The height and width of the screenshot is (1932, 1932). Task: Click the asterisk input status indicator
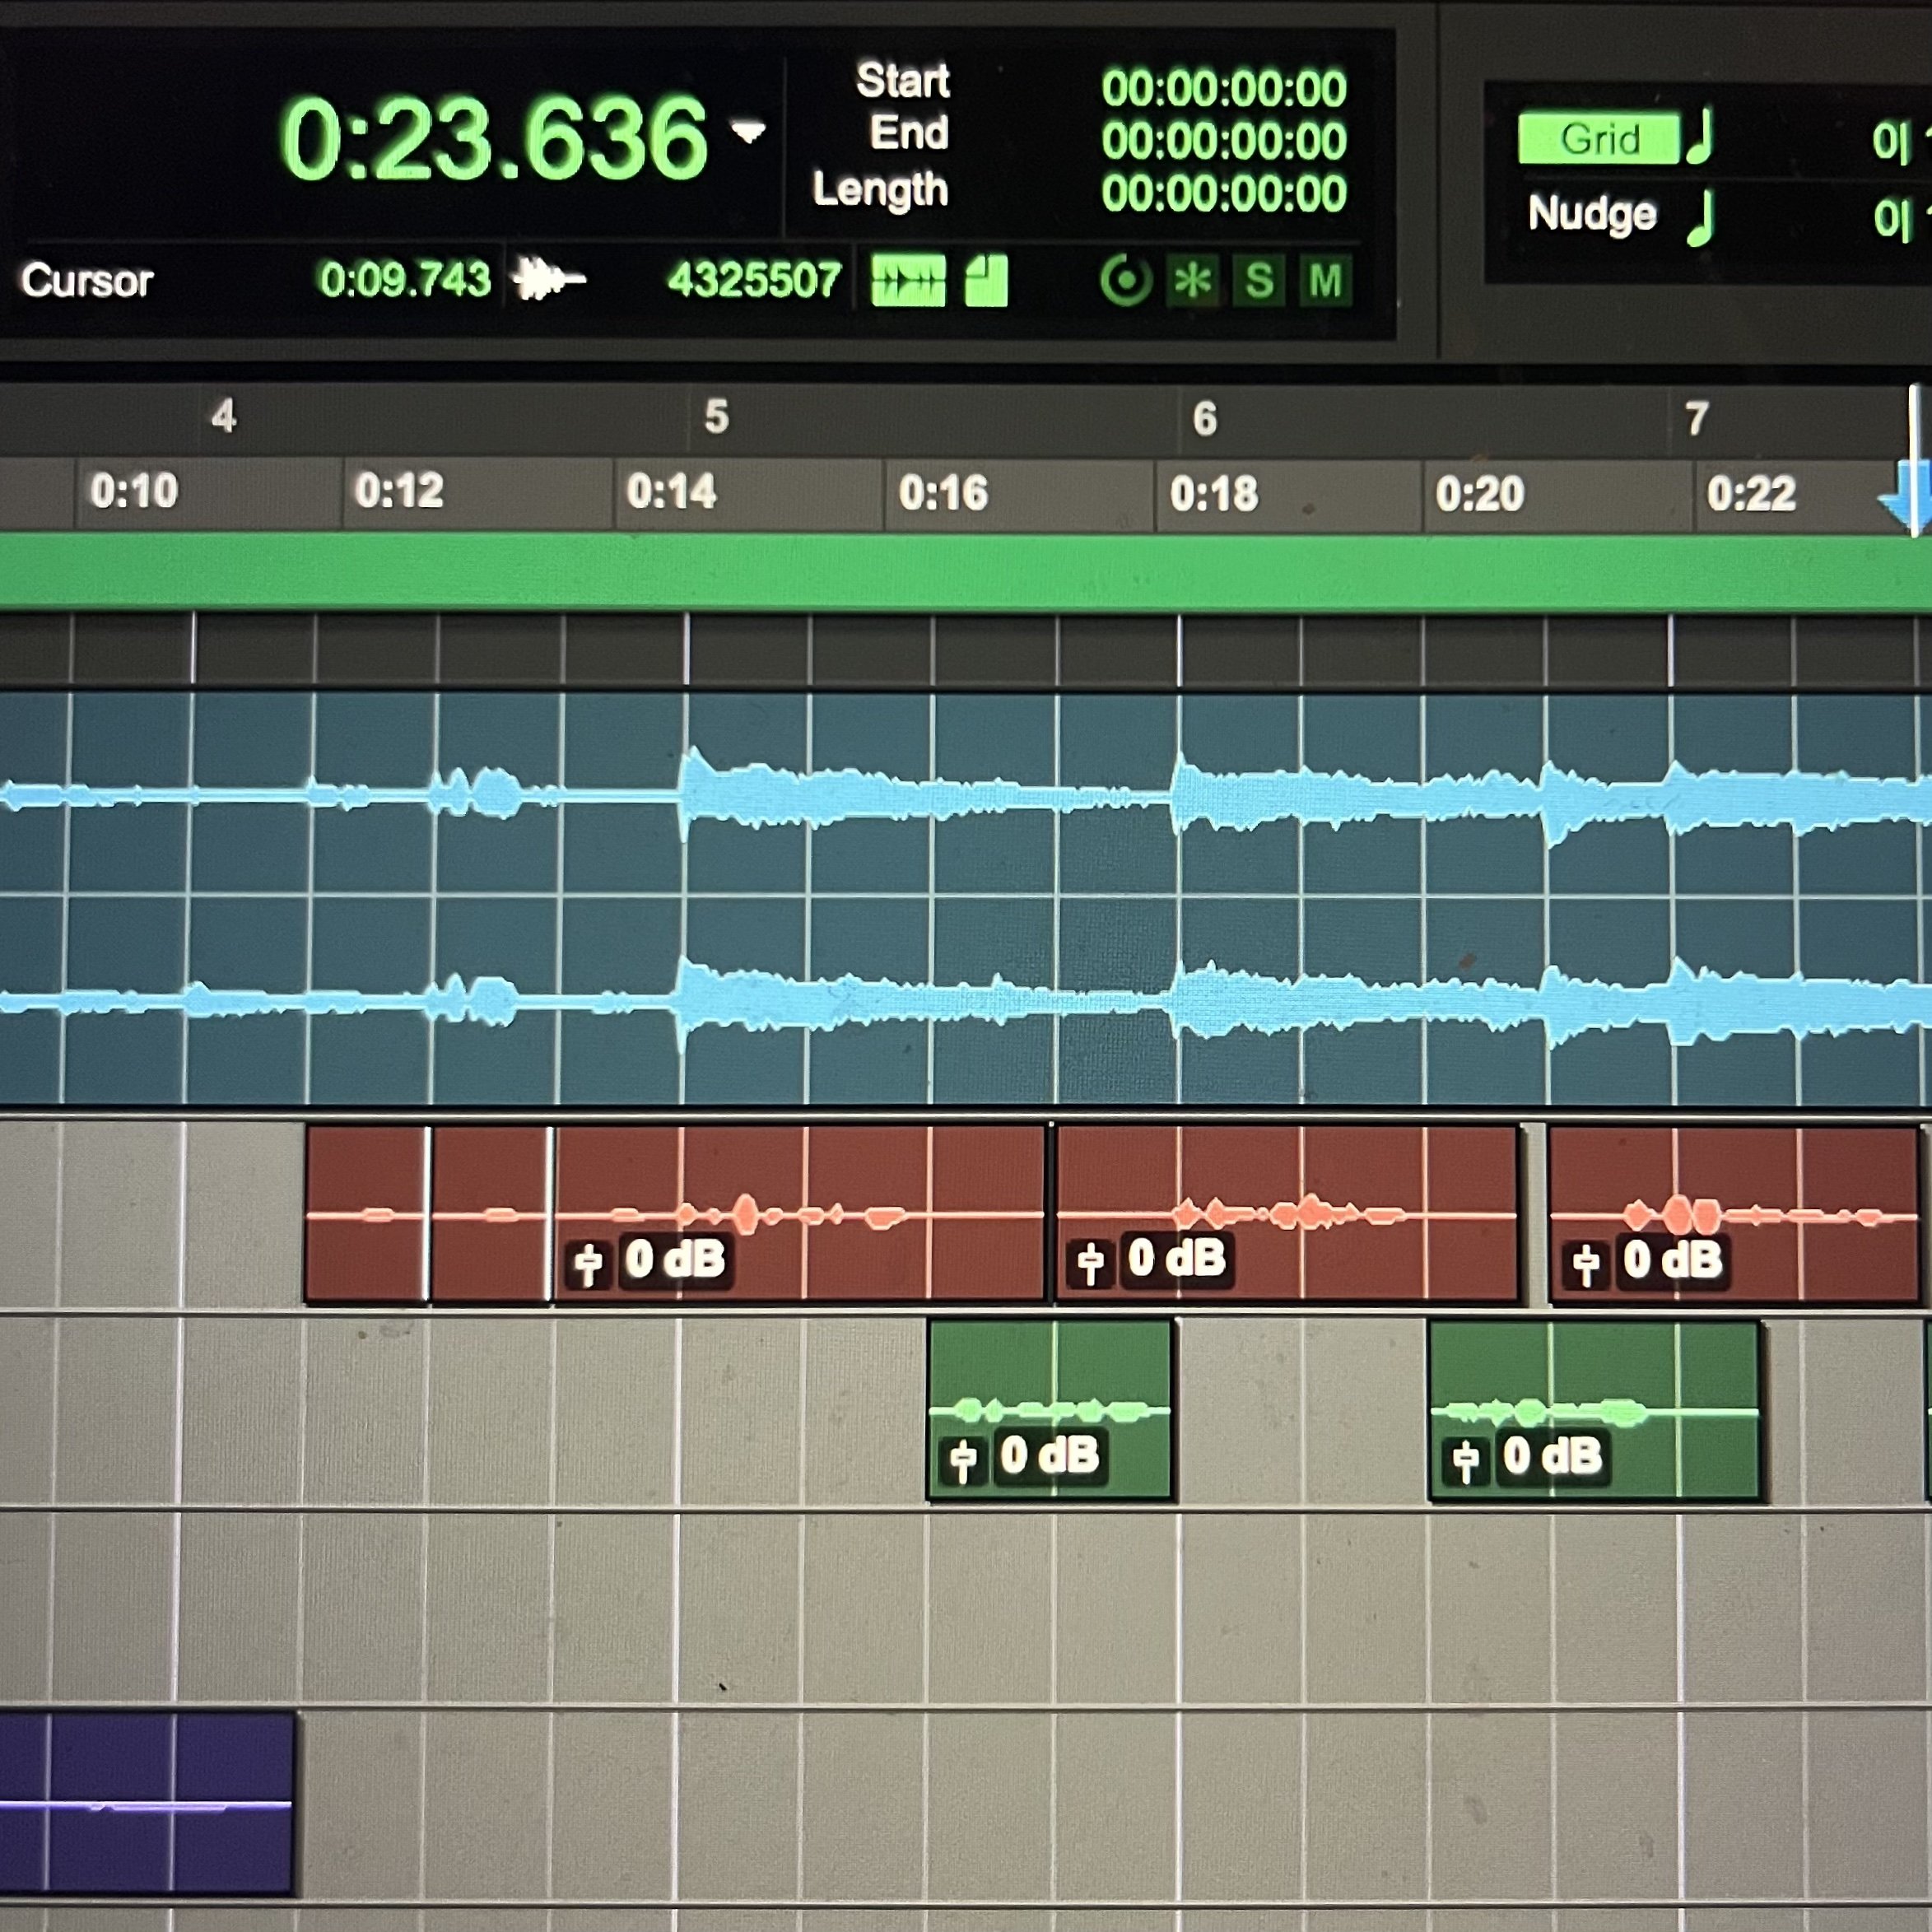point(1193,281)
